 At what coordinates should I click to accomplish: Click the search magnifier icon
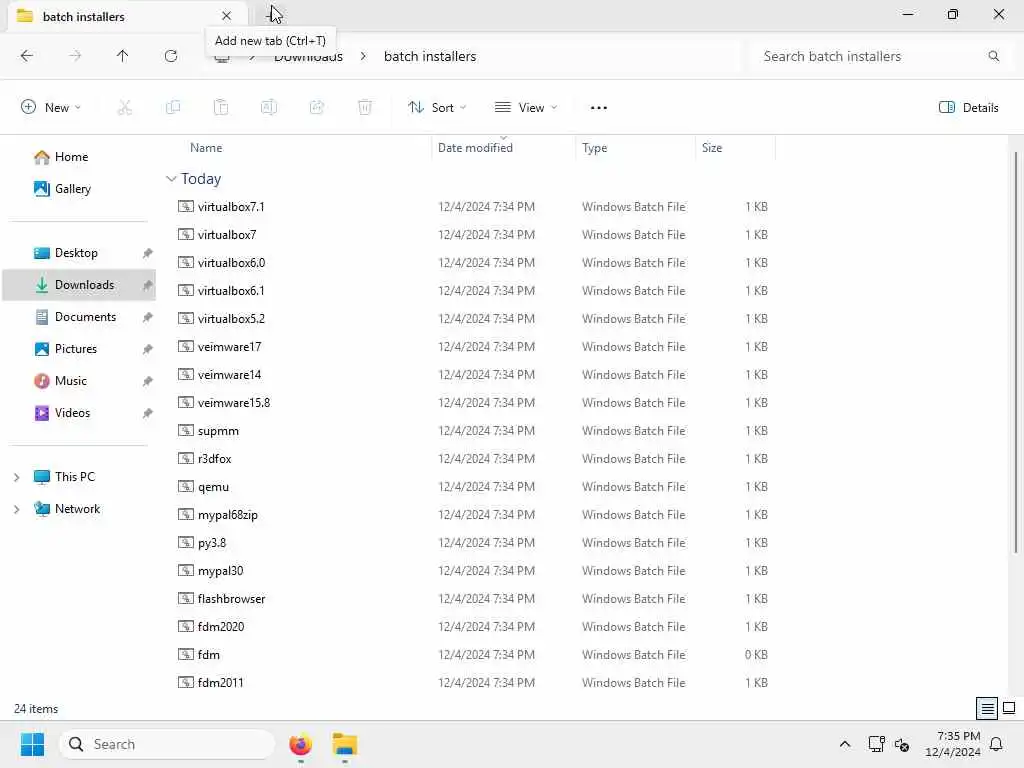pos(993,56)
